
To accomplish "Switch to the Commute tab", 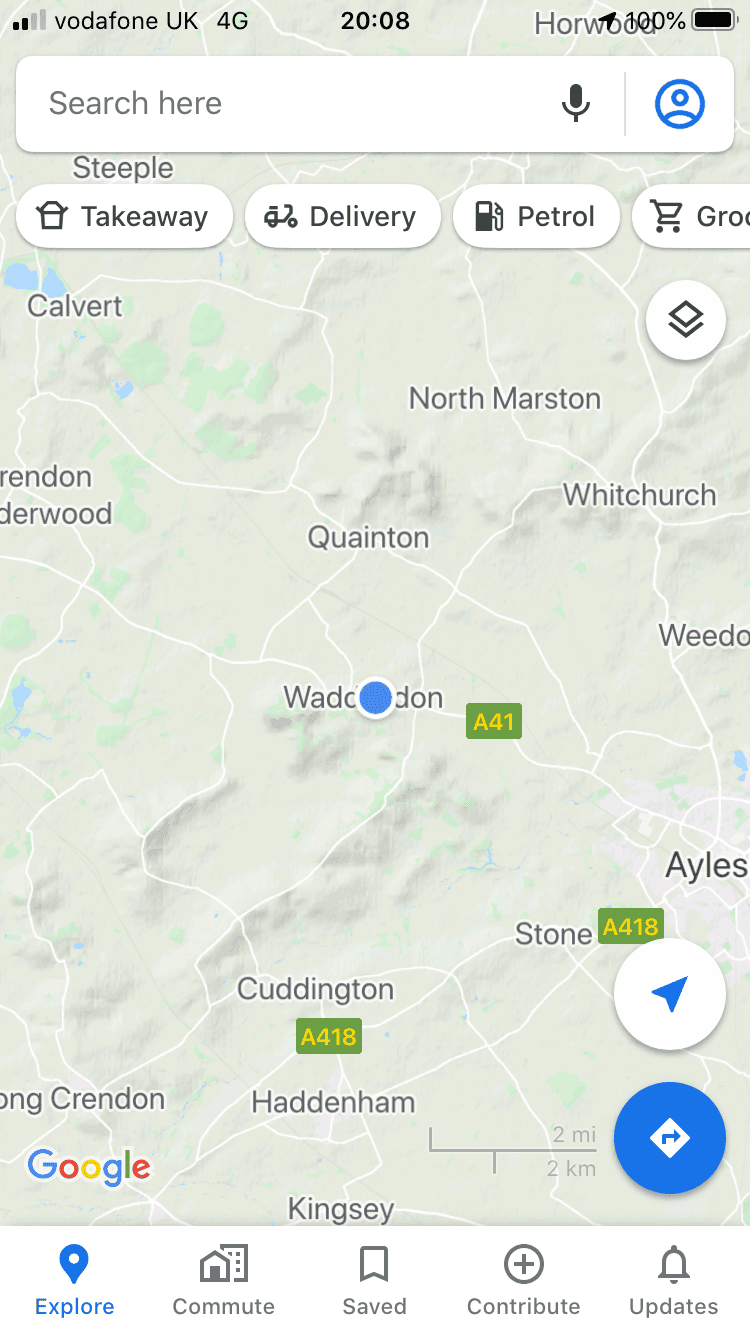I will (x=224, y=1280).
